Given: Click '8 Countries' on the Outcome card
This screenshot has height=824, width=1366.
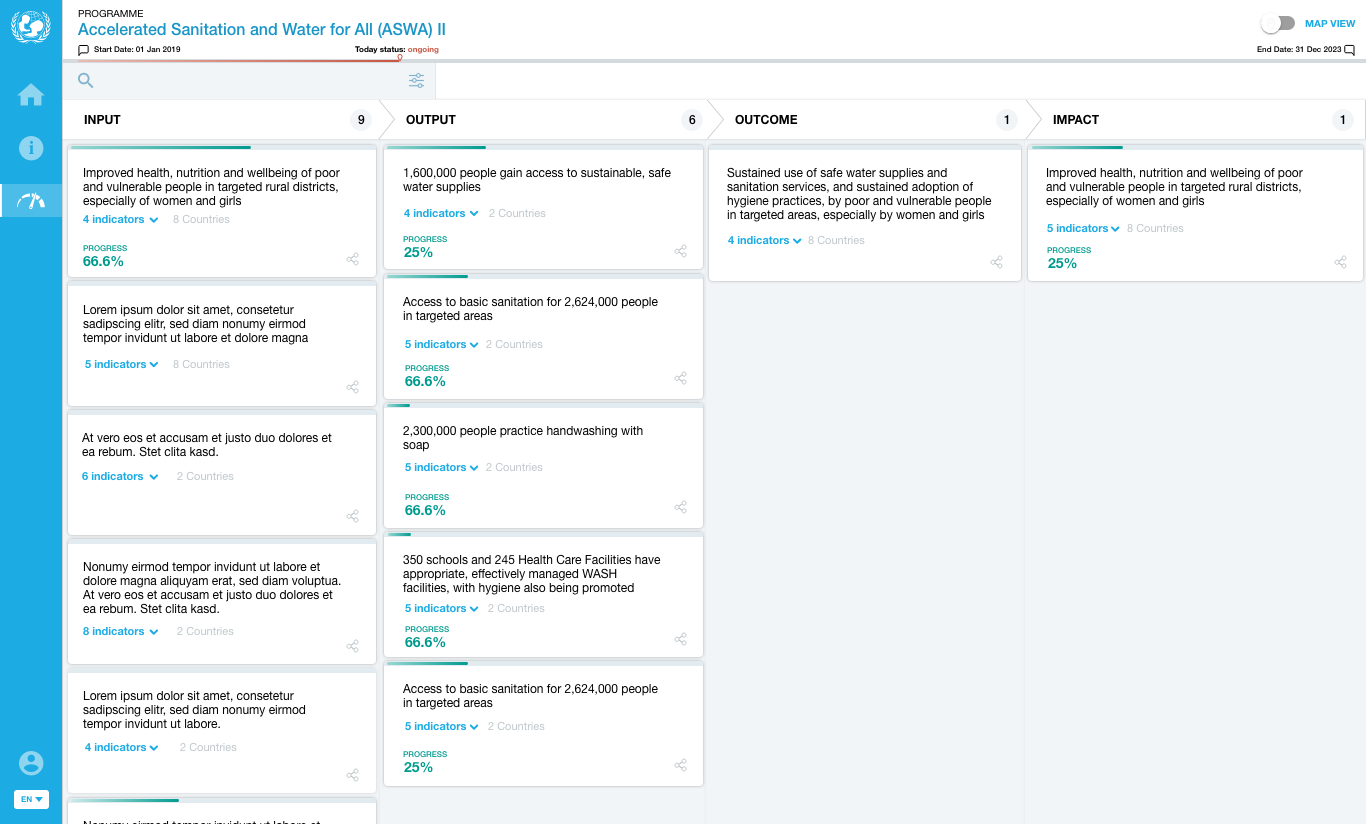Looking at the screenshot, I should (x=836, y=240).
